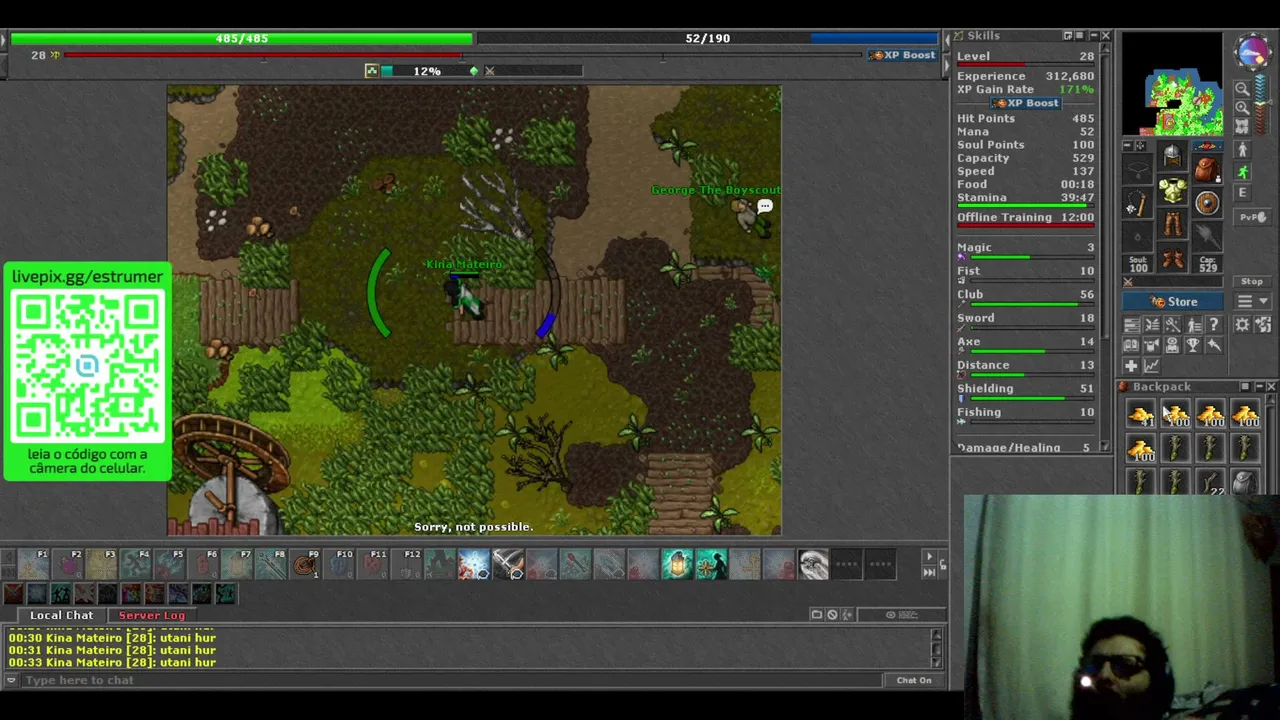Click the minimap thumbnail
Image resolution: width=1280 pixels, height=720 pixels.
[1172, 86]
